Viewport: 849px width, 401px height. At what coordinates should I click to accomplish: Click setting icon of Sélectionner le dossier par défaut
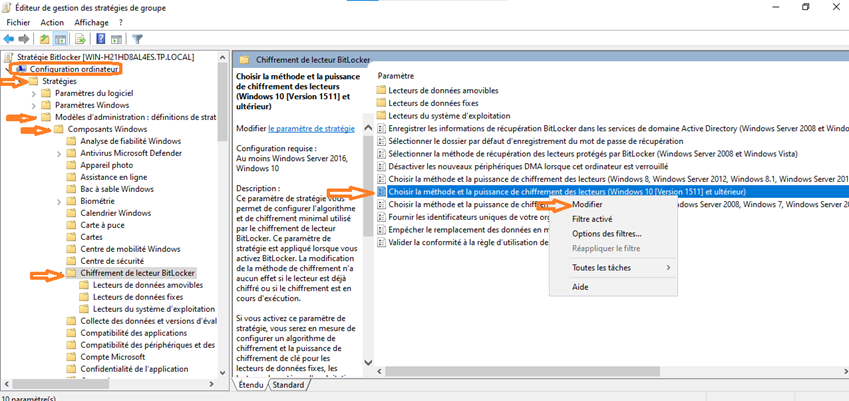coord(381,141)
